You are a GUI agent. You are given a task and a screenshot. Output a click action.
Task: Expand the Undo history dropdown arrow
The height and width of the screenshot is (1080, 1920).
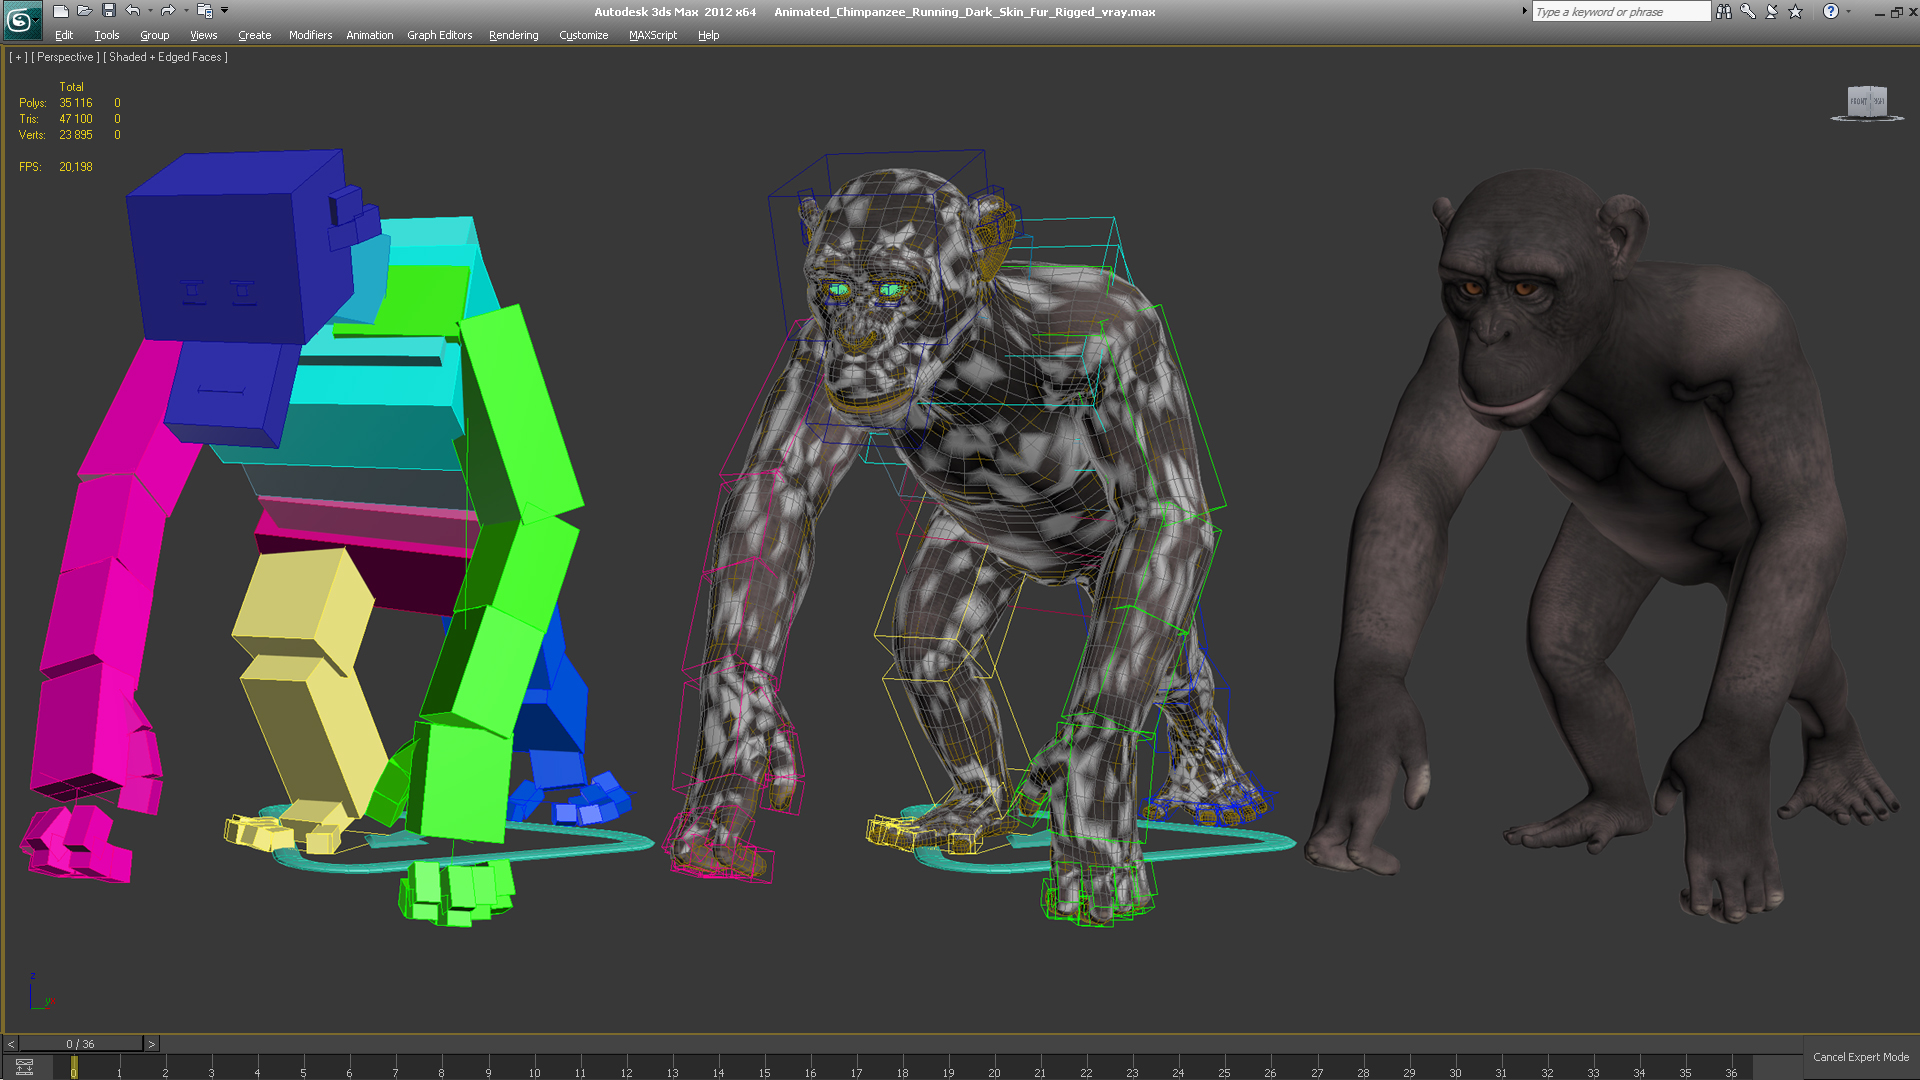tap(151, 11)
